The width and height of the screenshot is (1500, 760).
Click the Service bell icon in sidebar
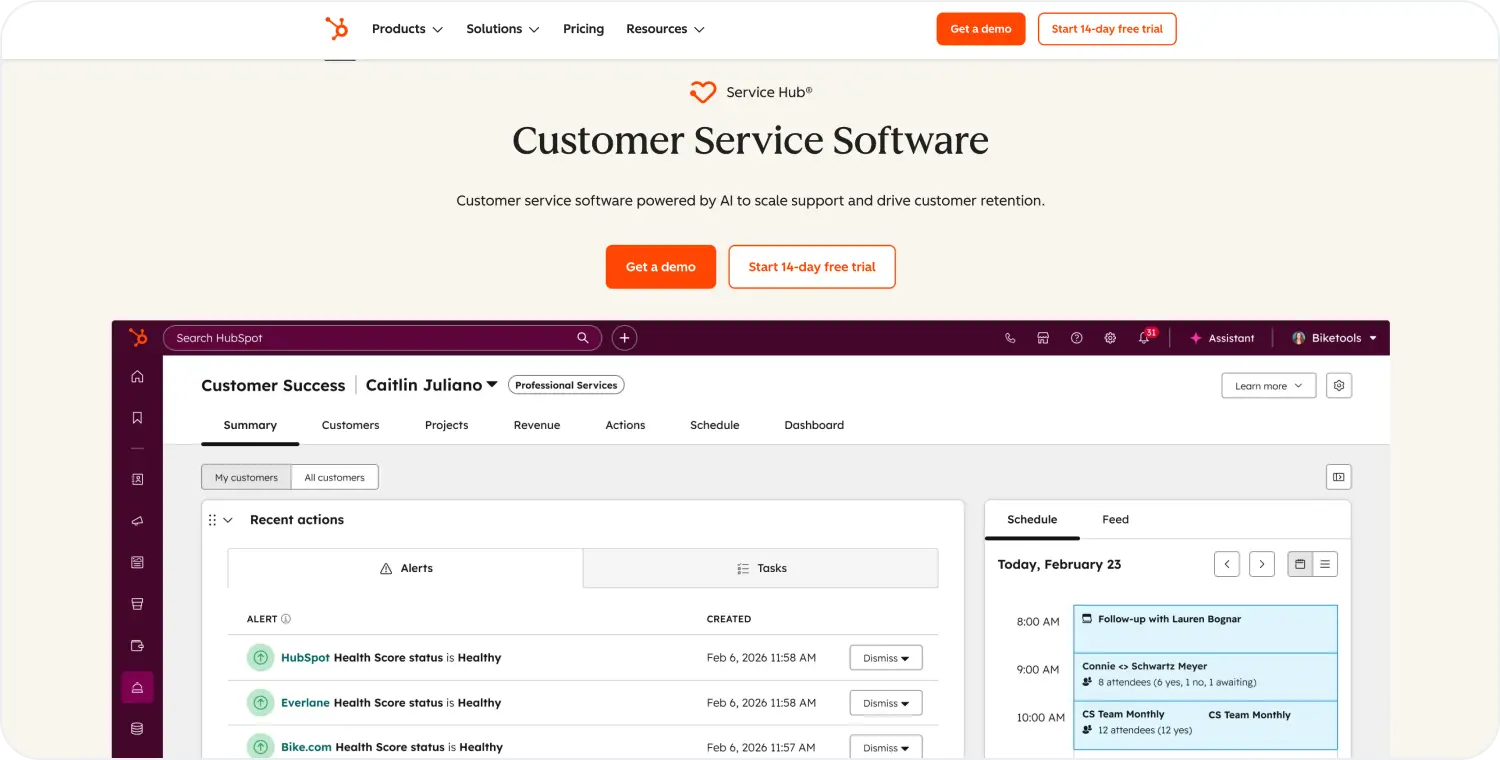pyautogui.click(x=138, y=687)
